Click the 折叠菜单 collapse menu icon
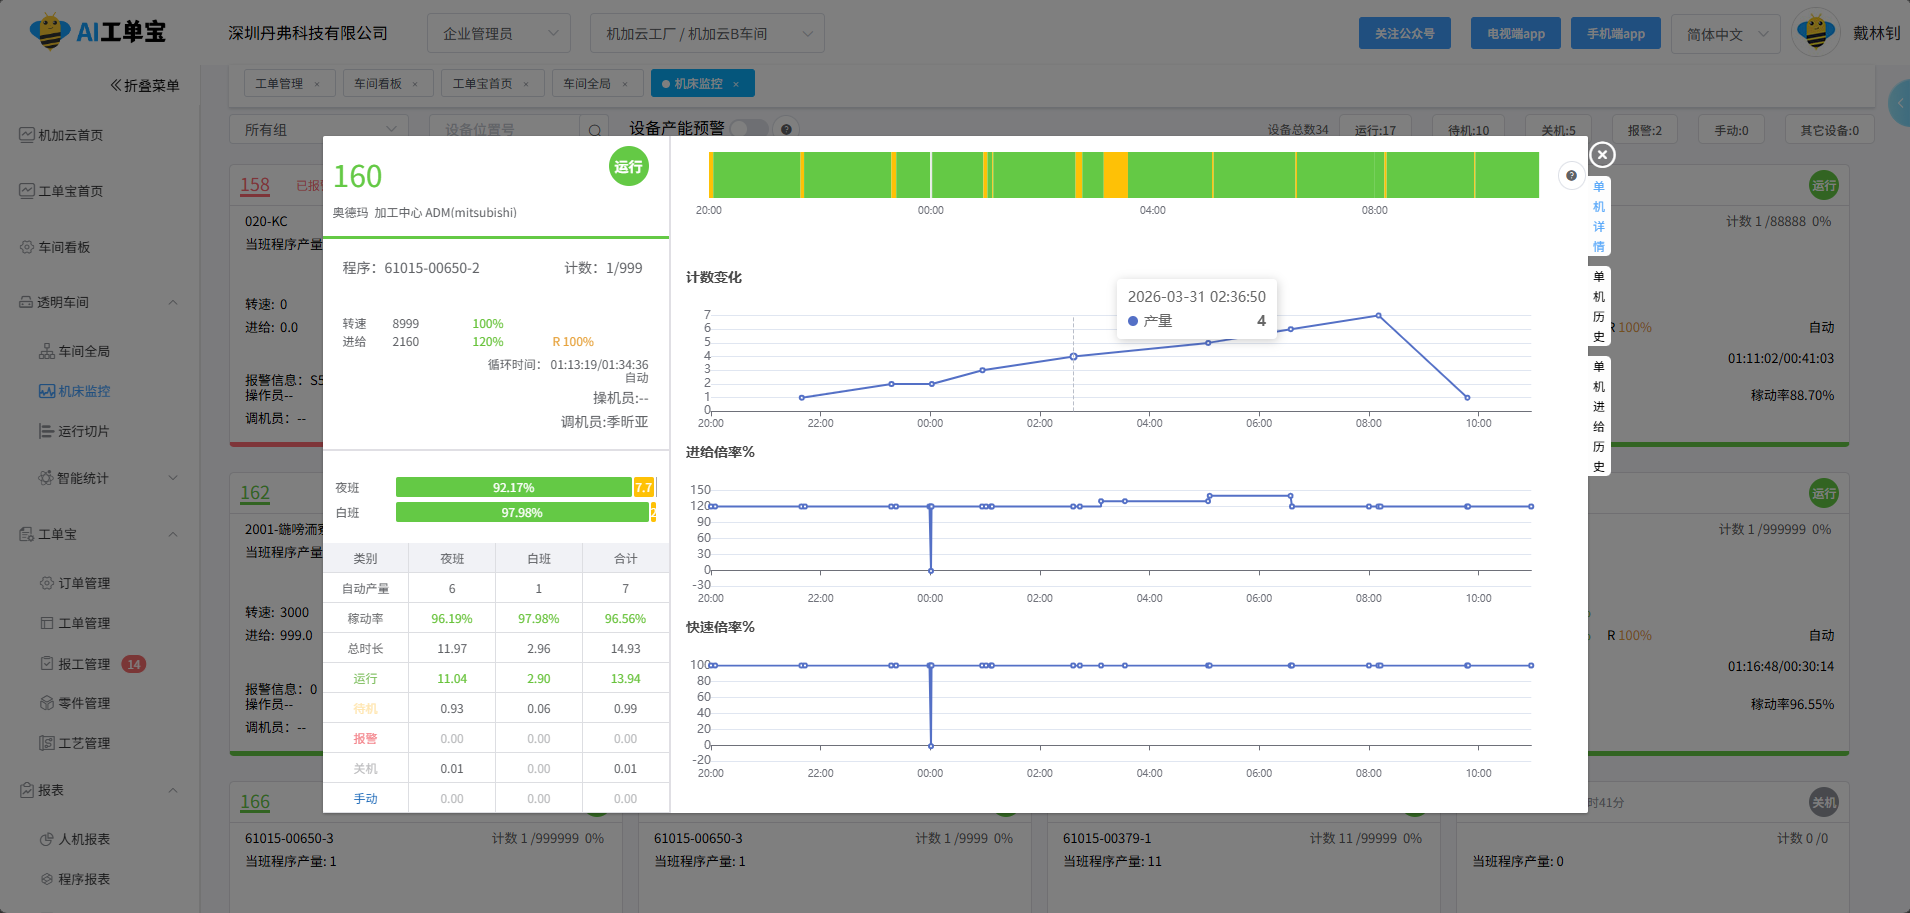 [116, 86]
